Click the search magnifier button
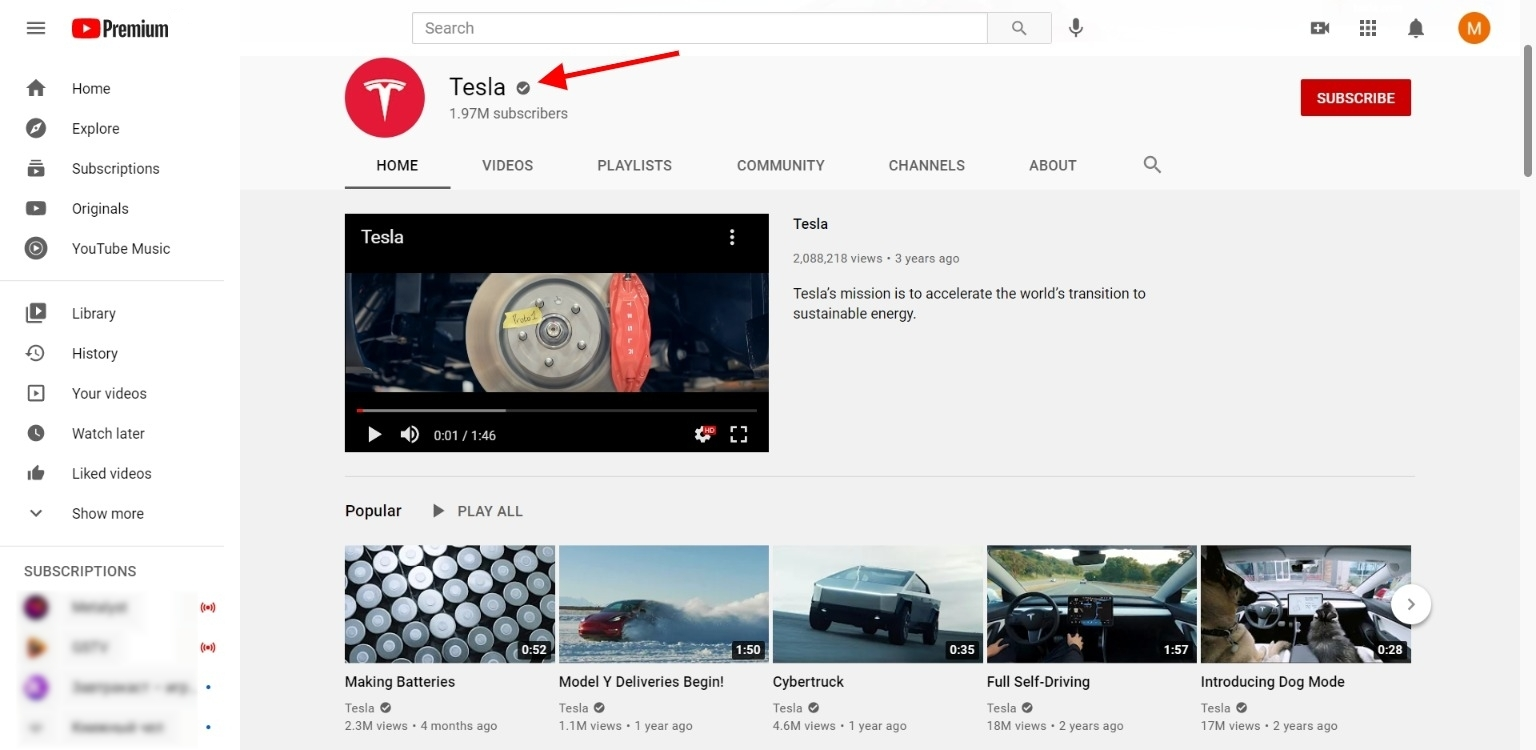 coord(1019,28)
